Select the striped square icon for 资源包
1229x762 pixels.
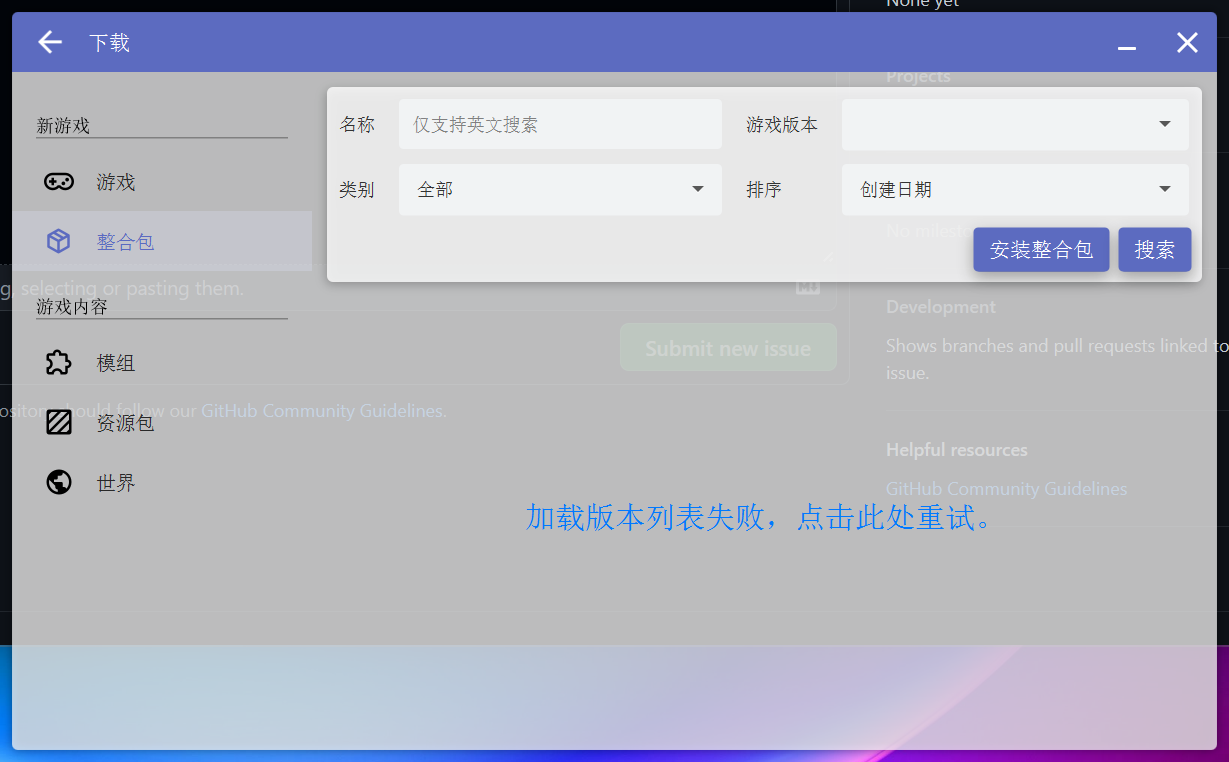pyautogui.click(x=59, y=422)
